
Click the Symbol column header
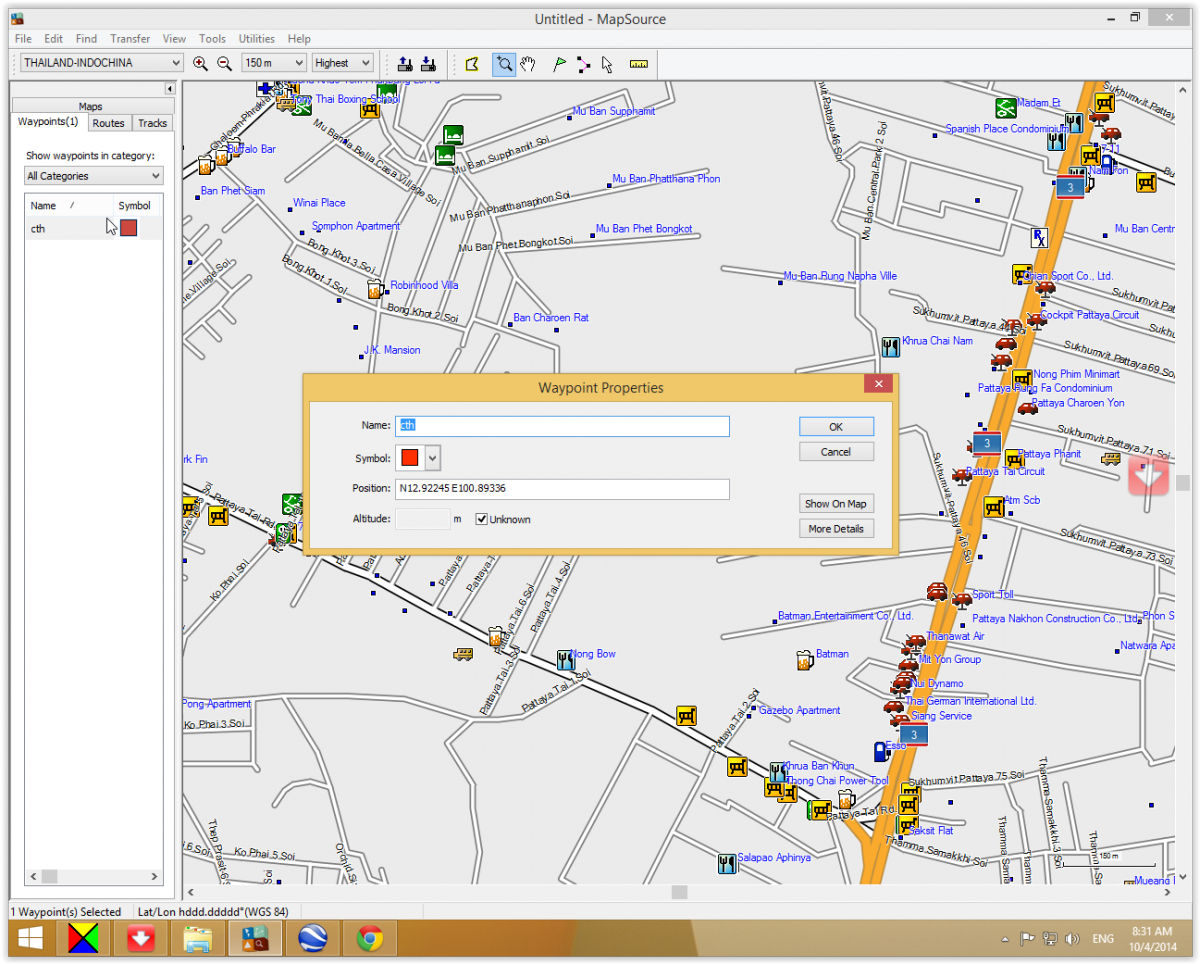pos(135,206)
